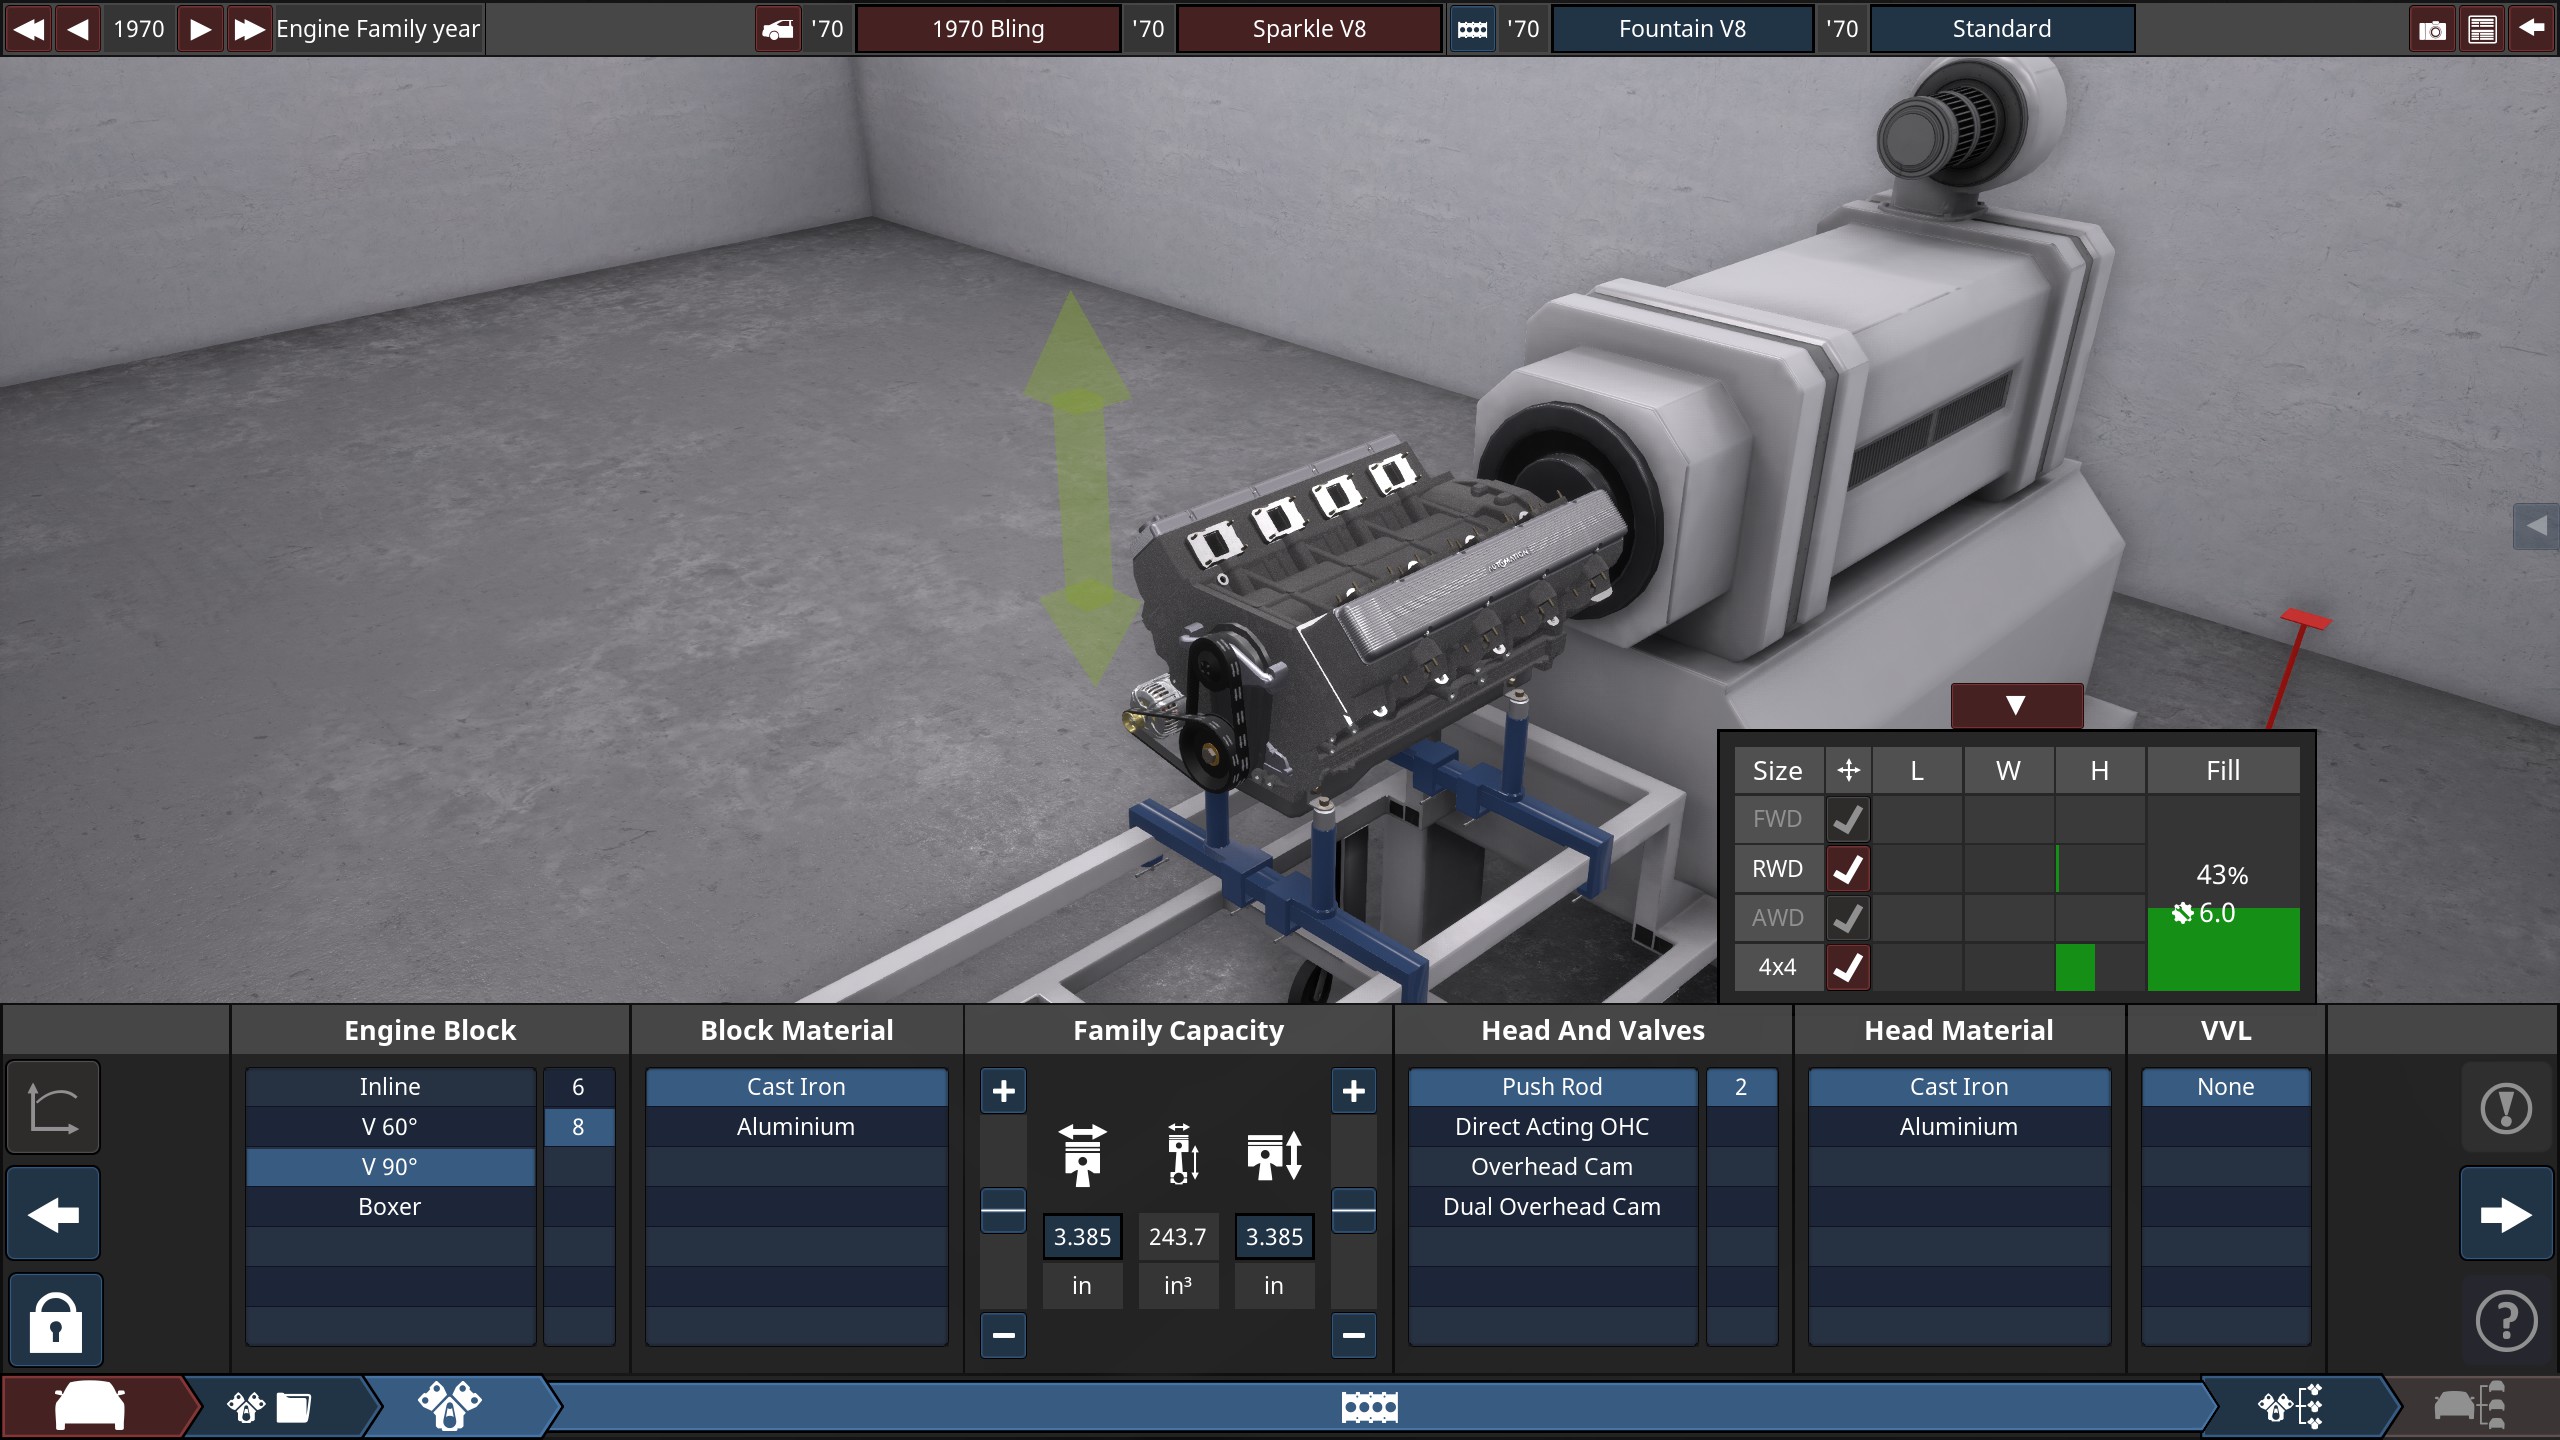Viewport: 2560px width, 1440px height.
Task: Open the Sparkle V8 trim selector
Action: (1308, 29)
